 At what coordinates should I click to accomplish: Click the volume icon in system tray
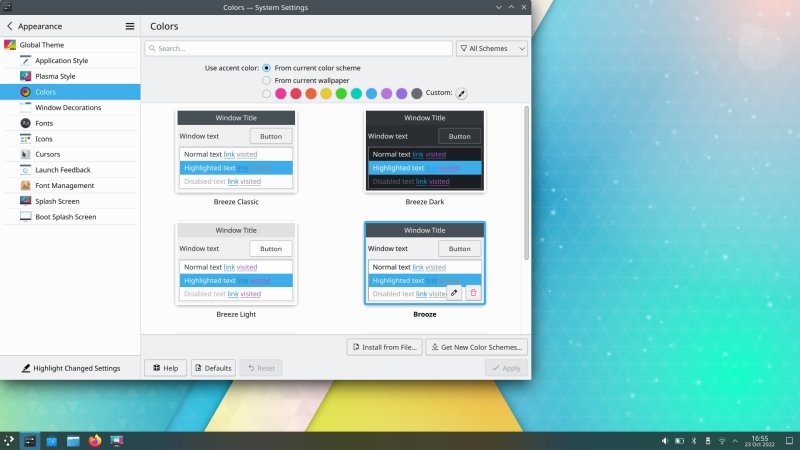pos(665,440)
